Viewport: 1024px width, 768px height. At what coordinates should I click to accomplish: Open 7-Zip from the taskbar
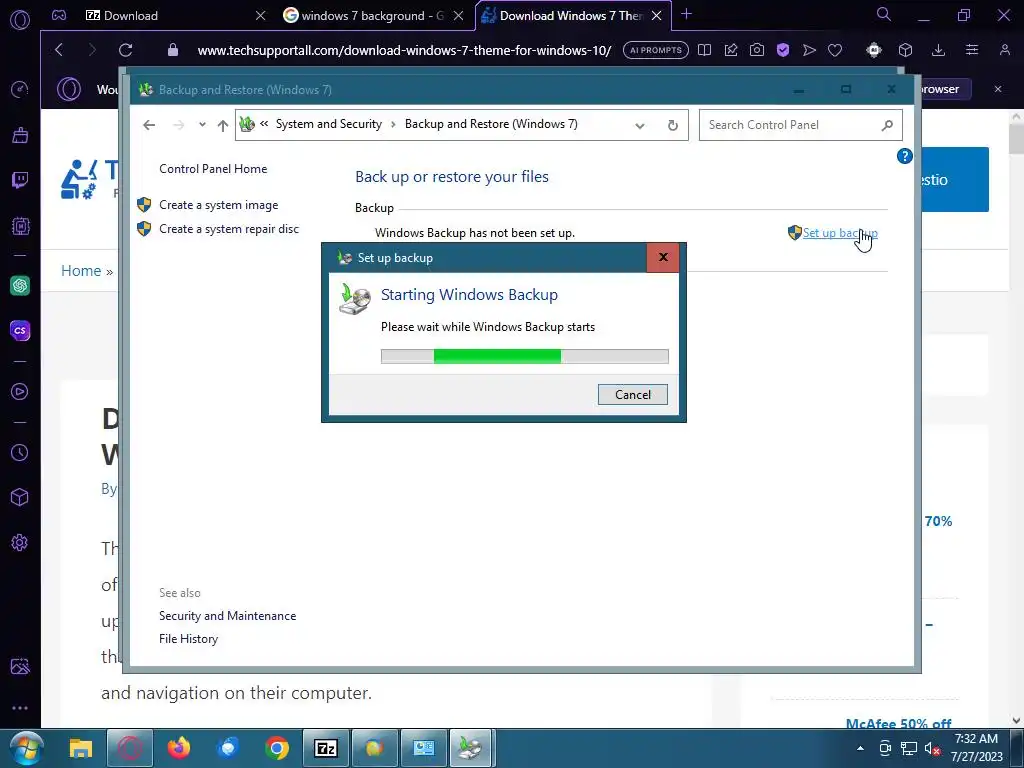[x=326, y=748]
